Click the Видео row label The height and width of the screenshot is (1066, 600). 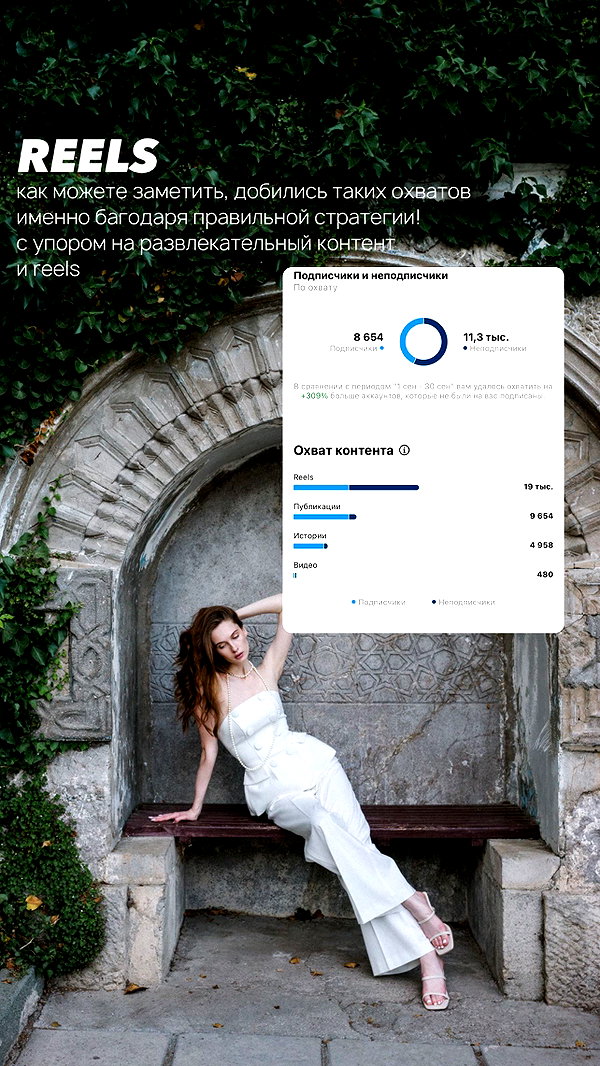[x=305, y=565]
